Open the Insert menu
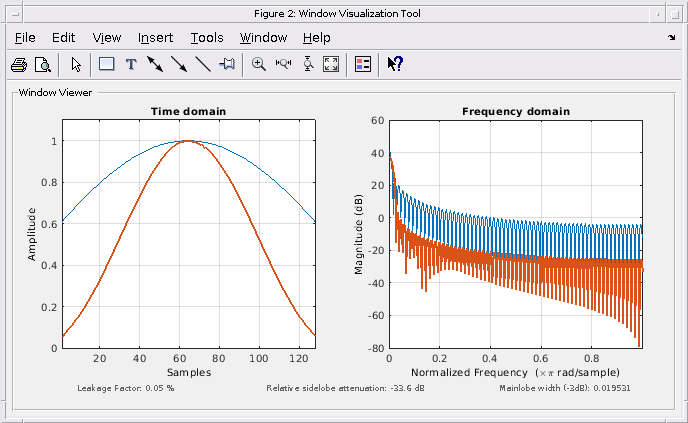The image size is (688, 423). coord(155,38)
